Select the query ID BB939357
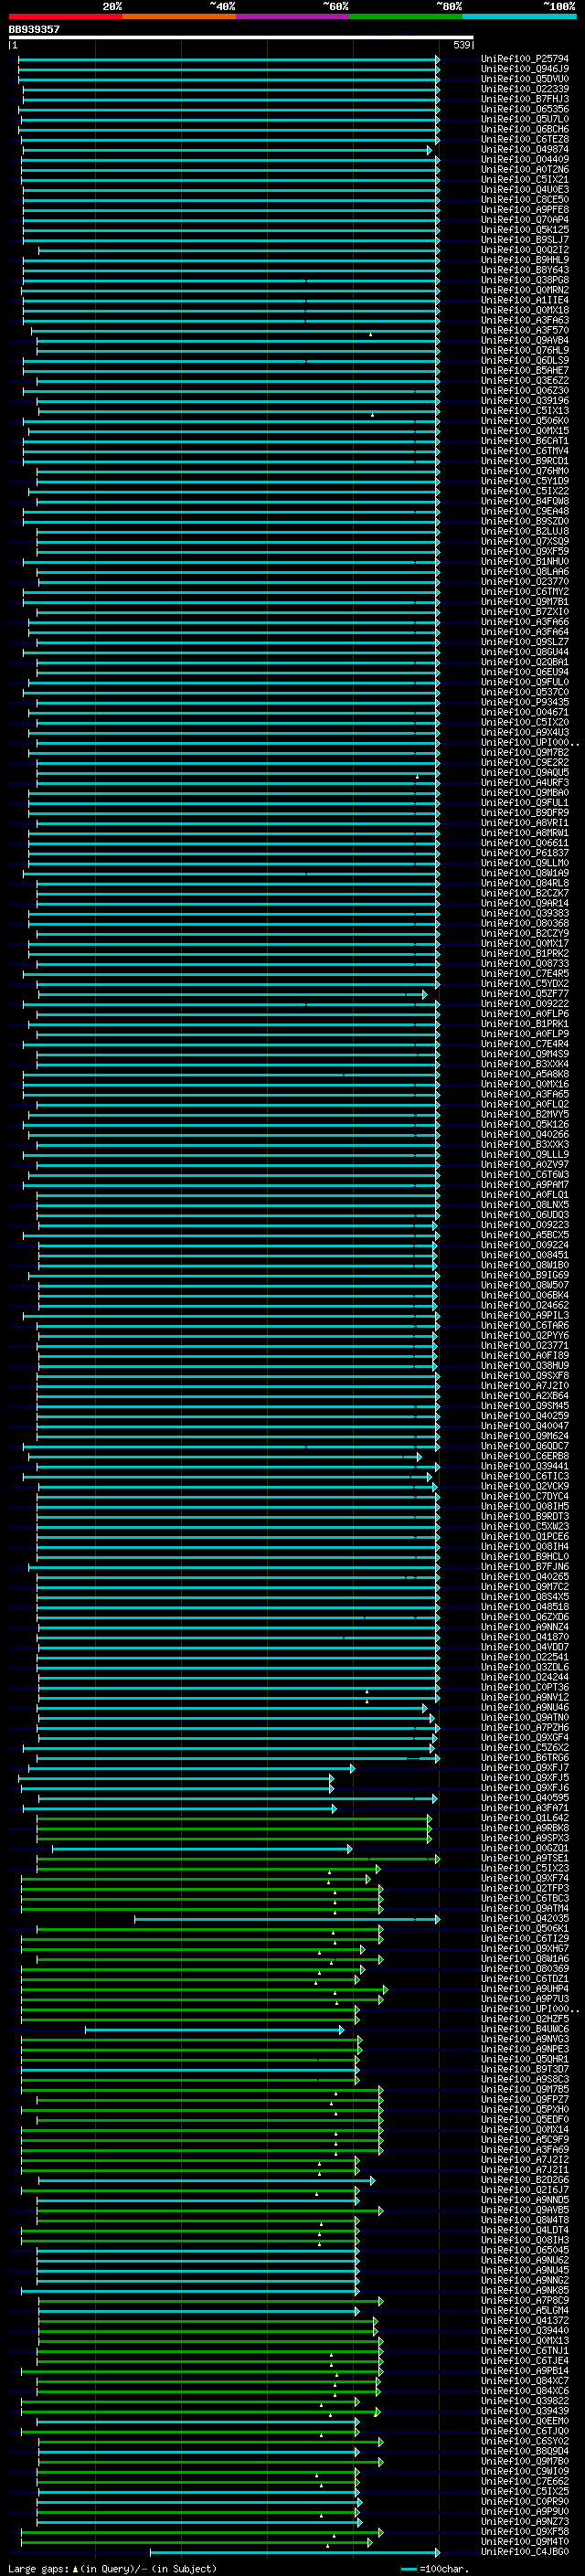The height and width of the screenshot is (2576, 585). click(x=34, y=30)
